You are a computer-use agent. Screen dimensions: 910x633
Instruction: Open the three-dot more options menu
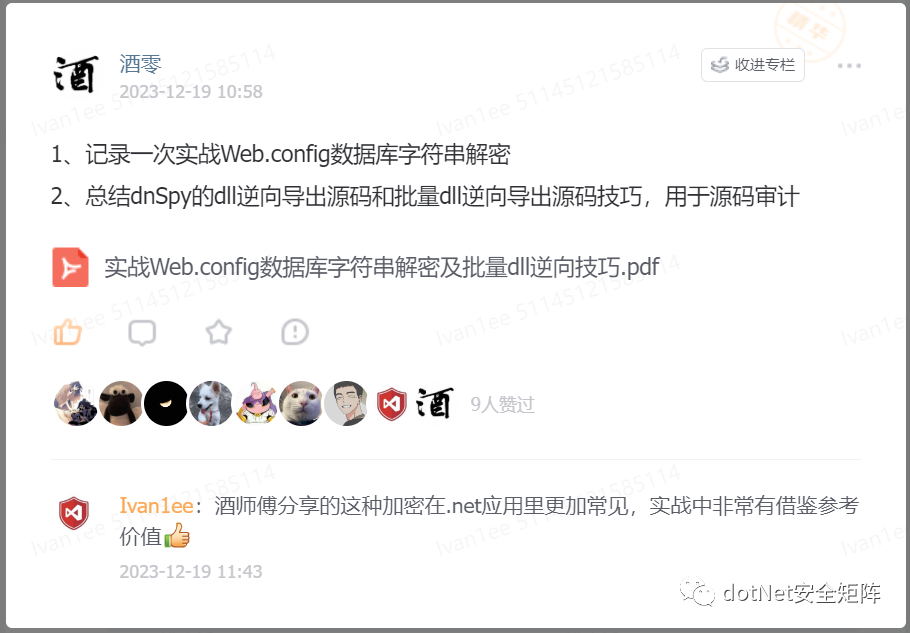849,66
